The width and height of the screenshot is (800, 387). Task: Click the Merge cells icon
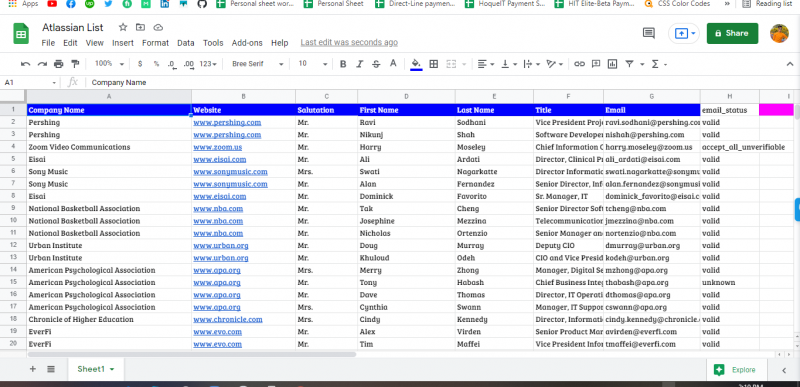(451, 64)
